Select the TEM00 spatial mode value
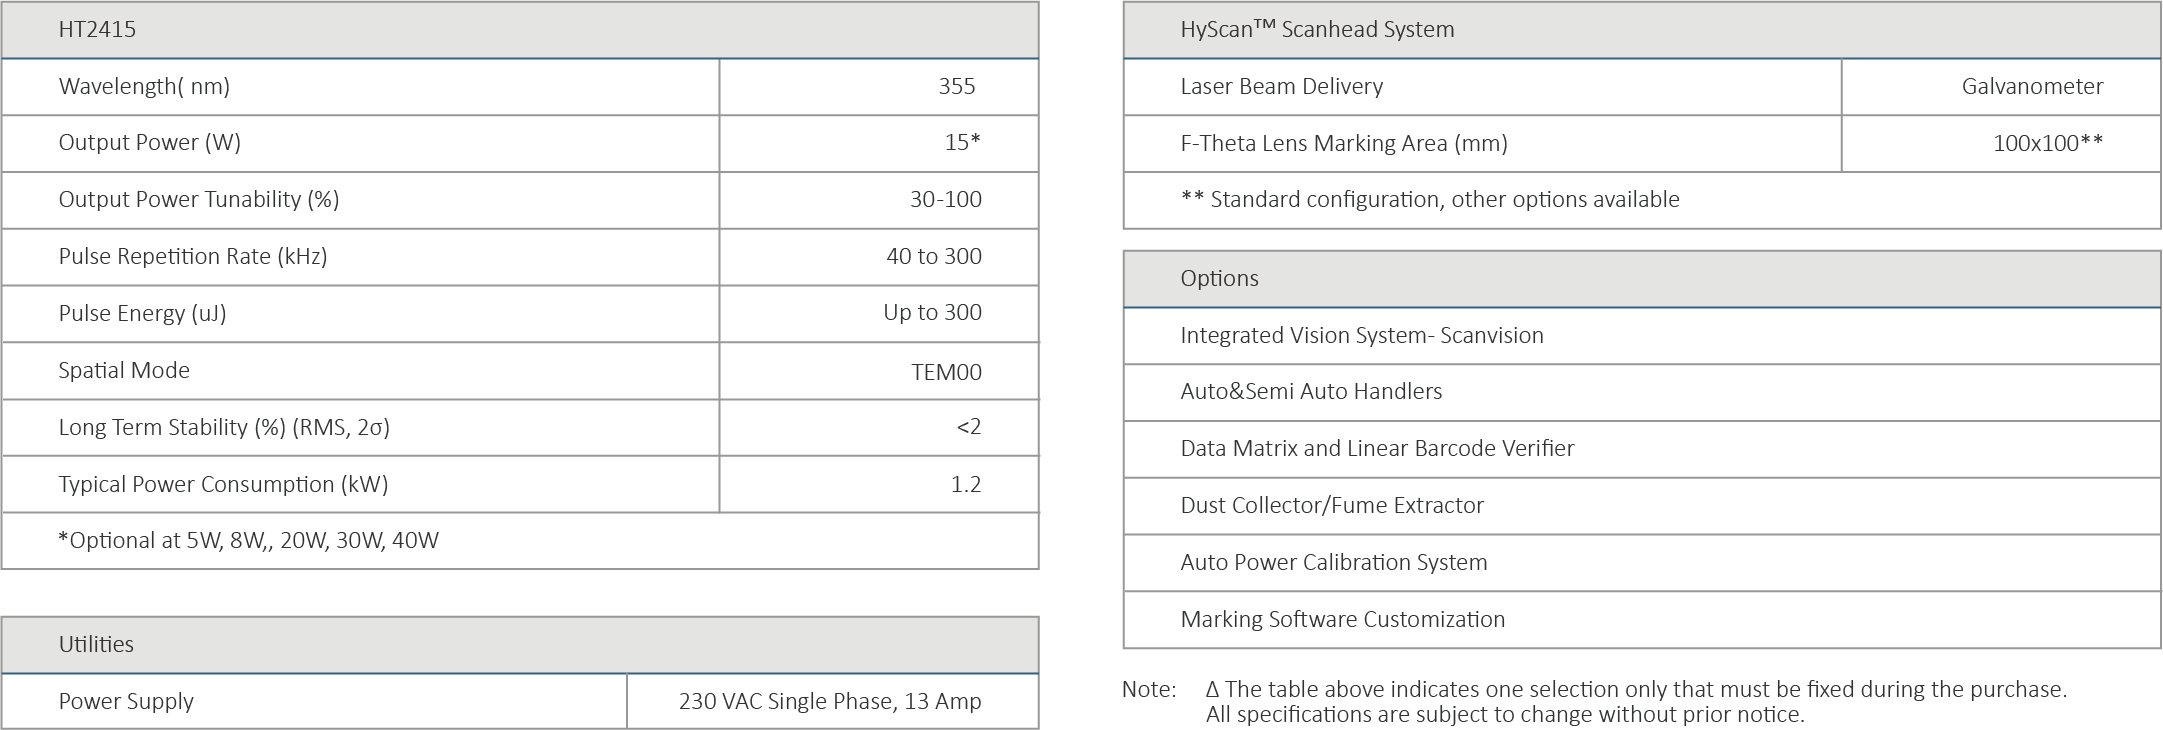Image resolution: width=2163 pixels, height=730 pixels. coord(946,372)
